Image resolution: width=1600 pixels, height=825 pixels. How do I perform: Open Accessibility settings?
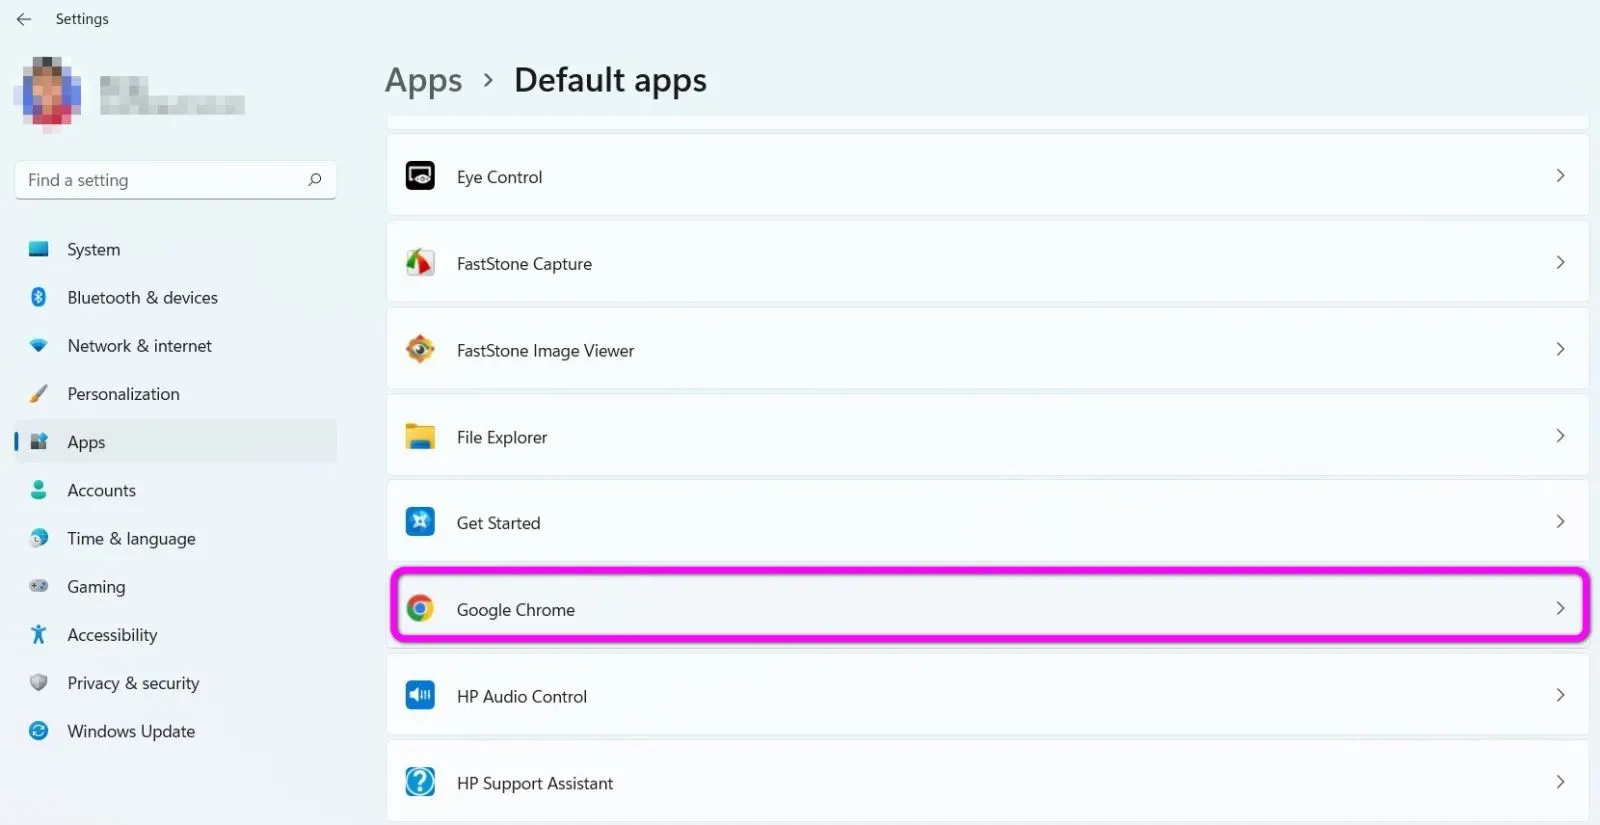tap(176, 635)
